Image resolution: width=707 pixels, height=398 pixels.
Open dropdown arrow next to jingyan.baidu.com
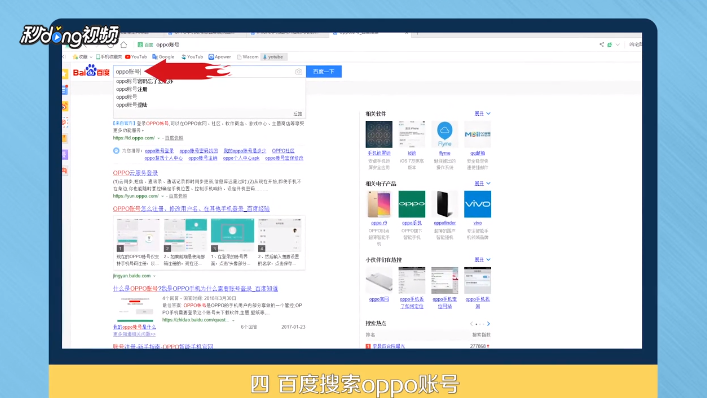point(155,276)
